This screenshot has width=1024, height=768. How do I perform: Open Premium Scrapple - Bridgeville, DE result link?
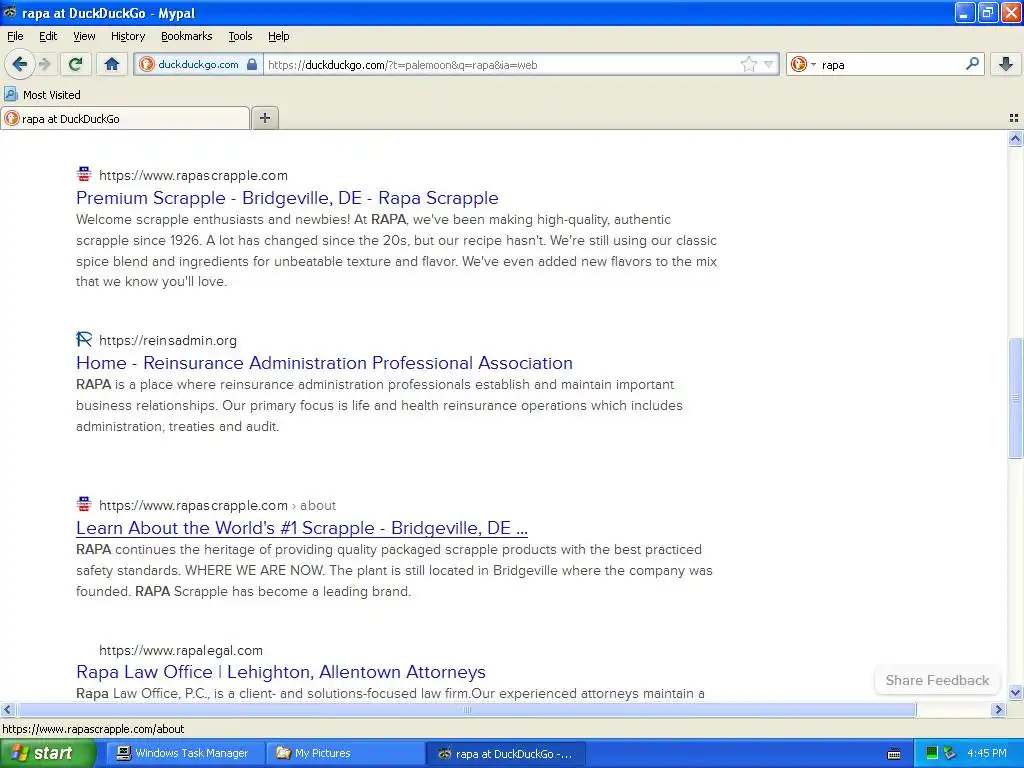(287, 198)
